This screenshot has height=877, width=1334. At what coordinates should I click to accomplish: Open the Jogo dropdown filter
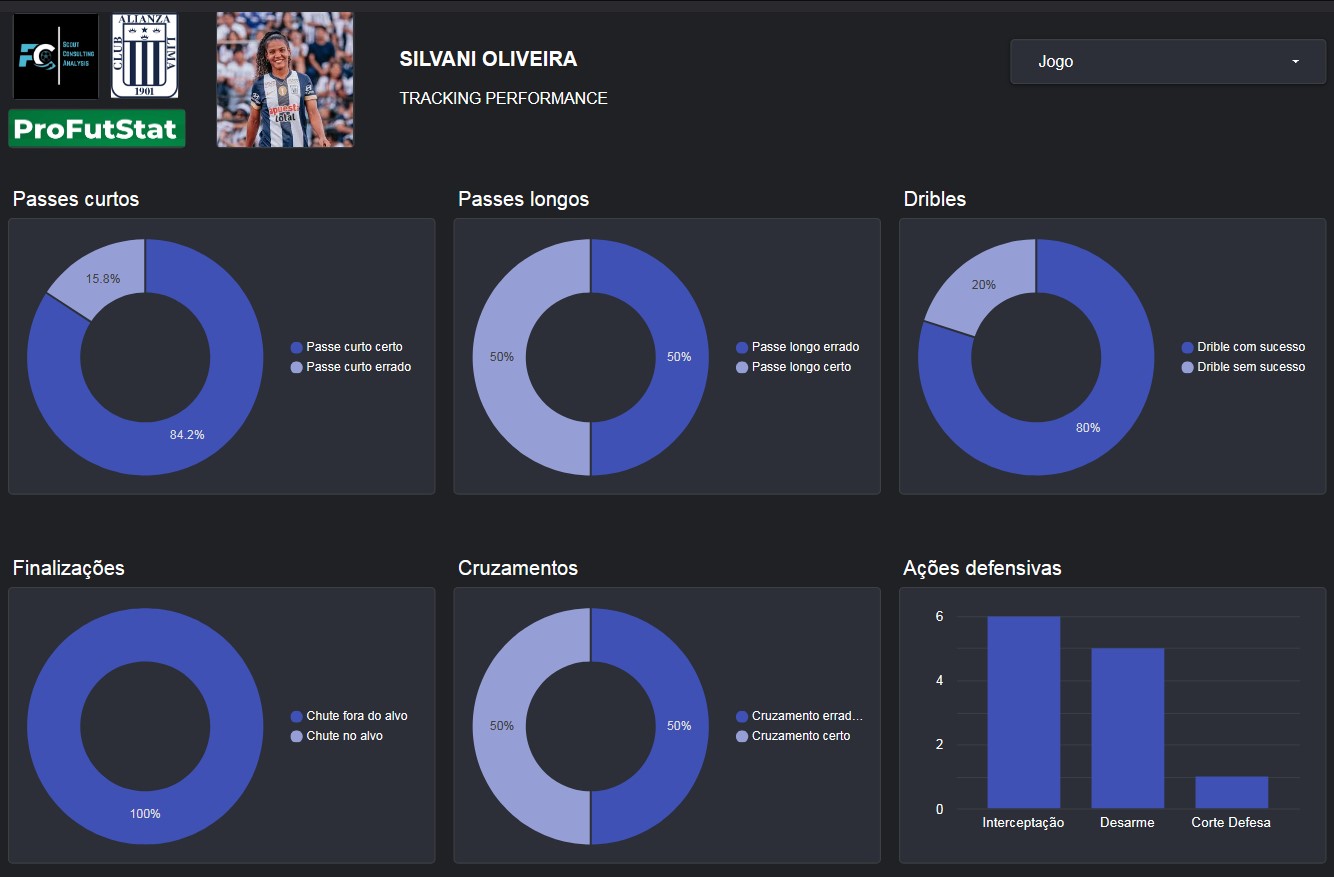pyautogui.click(x=1167, y=61)
